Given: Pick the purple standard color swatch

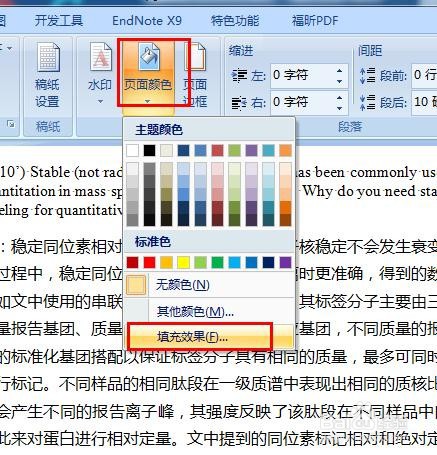Looking at the screenshot, I should tap(286, 262).
